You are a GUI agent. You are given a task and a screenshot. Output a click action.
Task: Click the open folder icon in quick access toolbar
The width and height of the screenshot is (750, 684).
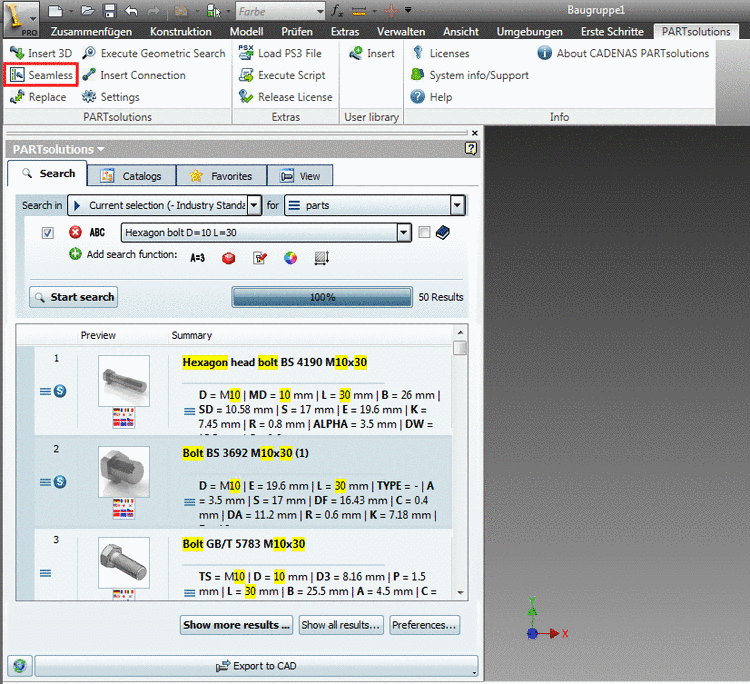(87, 11)
